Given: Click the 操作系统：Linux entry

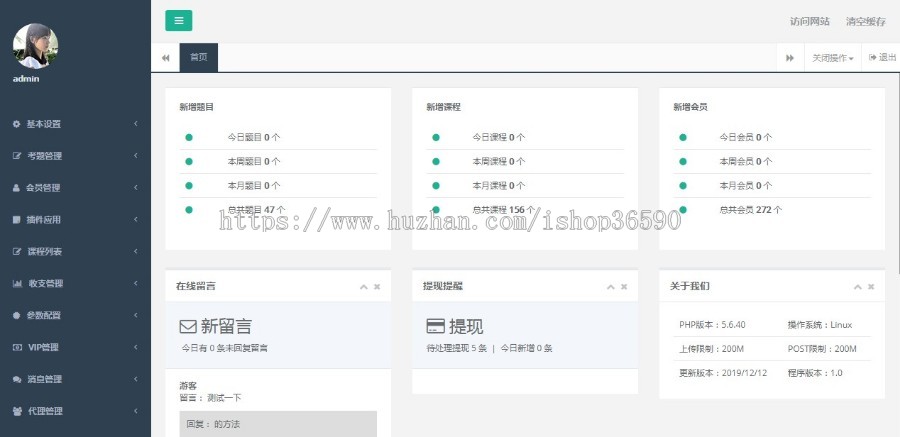Looking at the screenshot, I should (820, 324).
